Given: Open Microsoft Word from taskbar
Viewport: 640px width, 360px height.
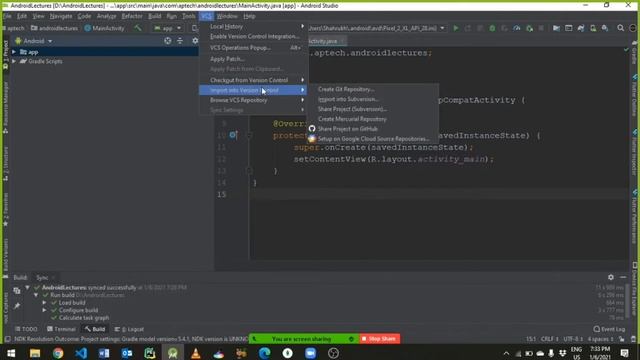Looking at the screenshot, I should click(x=104, y=353).
